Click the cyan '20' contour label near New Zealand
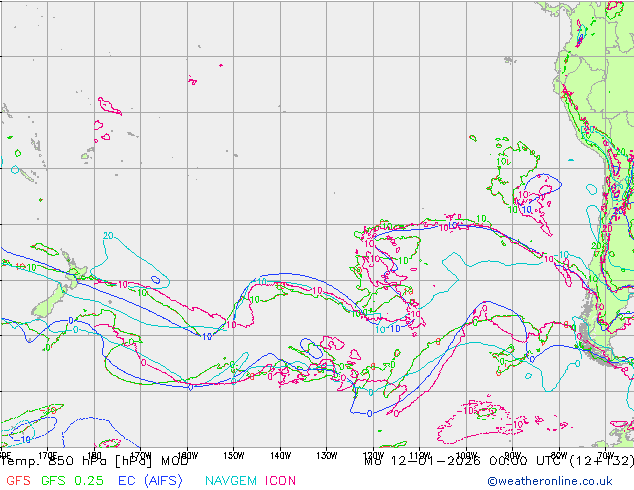Screen dimensions: 634x490 coord(108,236)
